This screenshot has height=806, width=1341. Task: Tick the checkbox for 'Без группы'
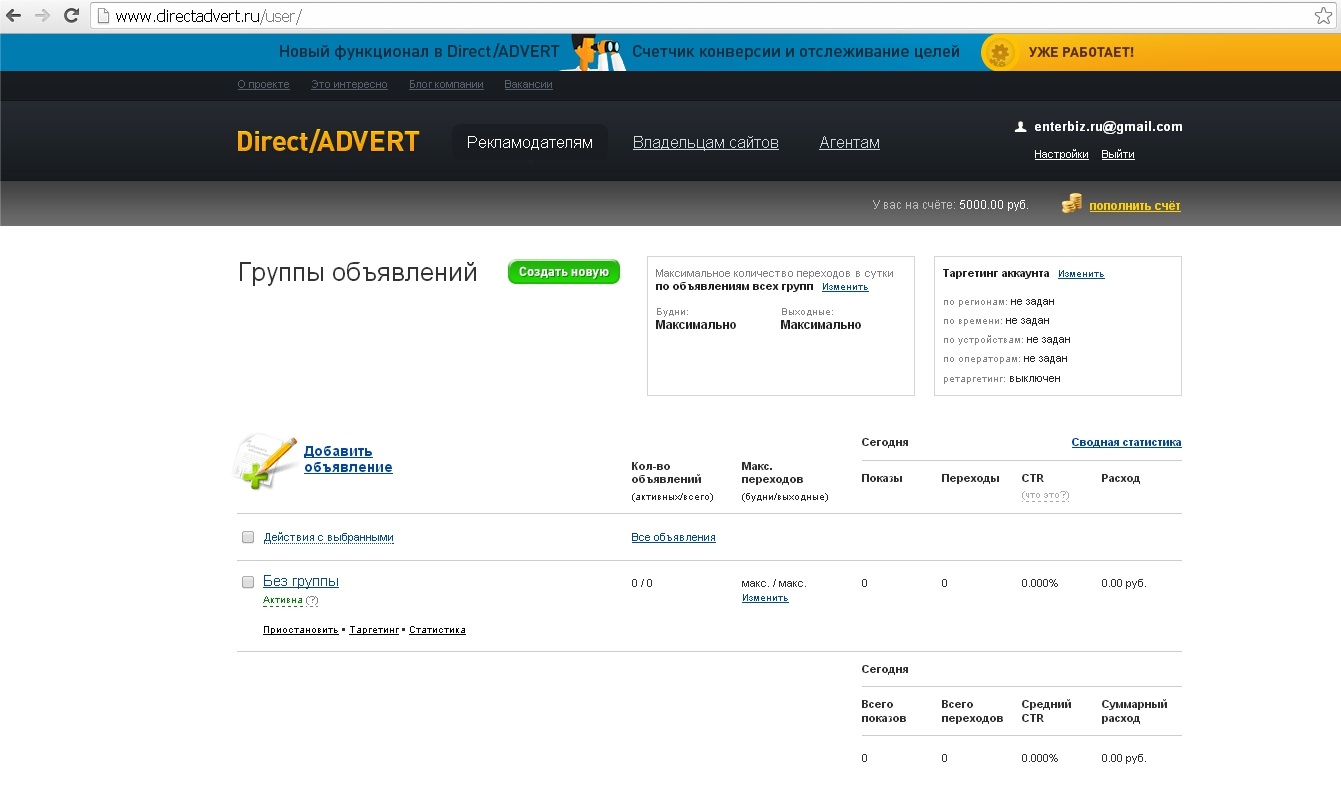coord(248,582)
